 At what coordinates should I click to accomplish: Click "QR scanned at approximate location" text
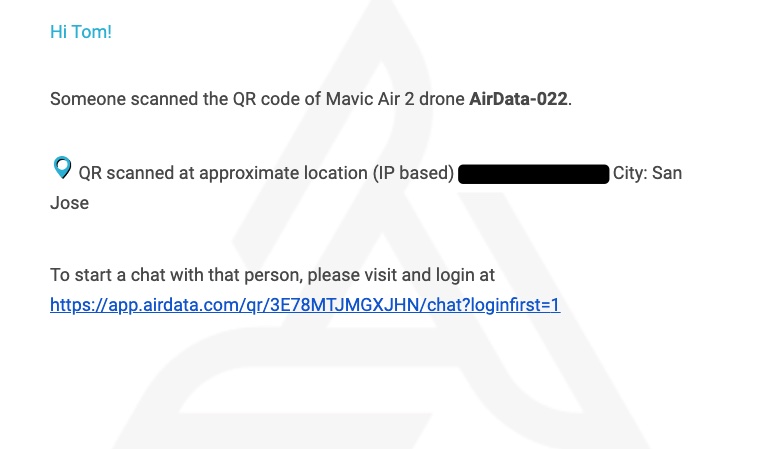click(x=223, y=173)
